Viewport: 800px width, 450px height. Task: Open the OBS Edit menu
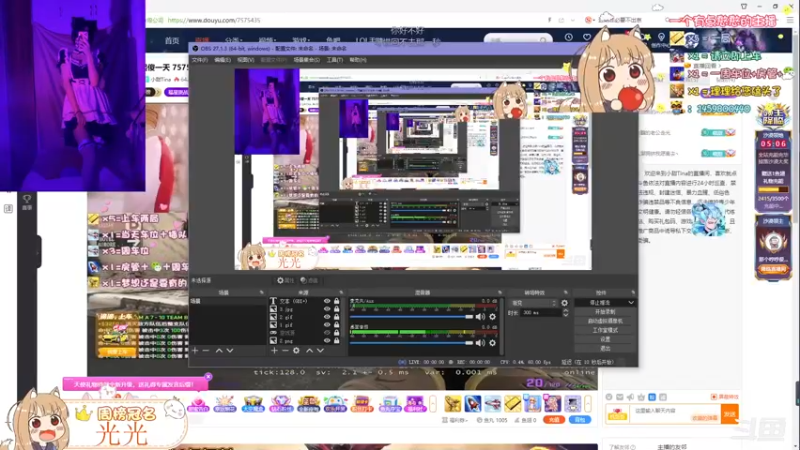(222, 60)
